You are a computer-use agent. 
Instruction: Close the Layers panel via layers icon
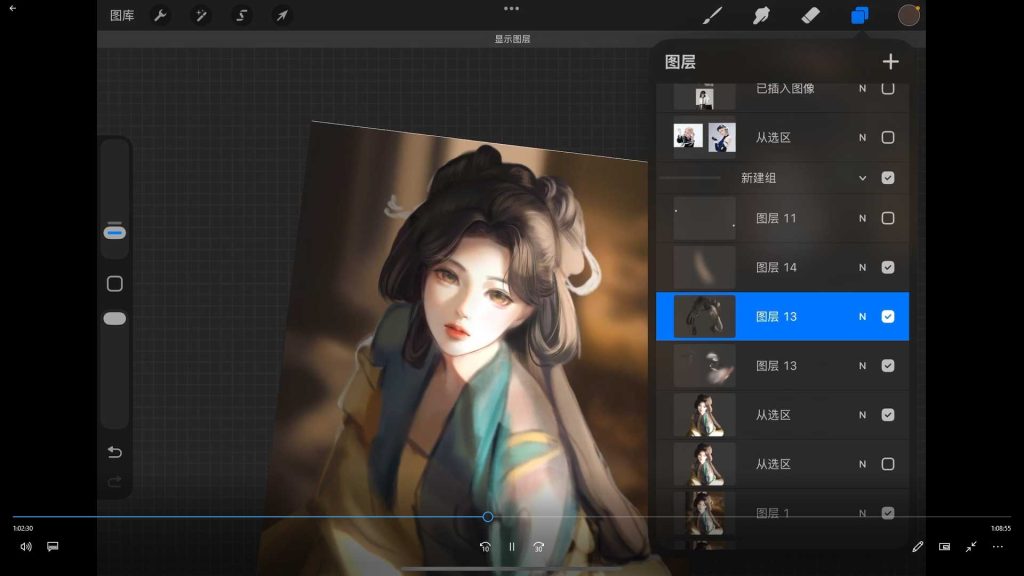pyautogui.click(x=859, y=15)
